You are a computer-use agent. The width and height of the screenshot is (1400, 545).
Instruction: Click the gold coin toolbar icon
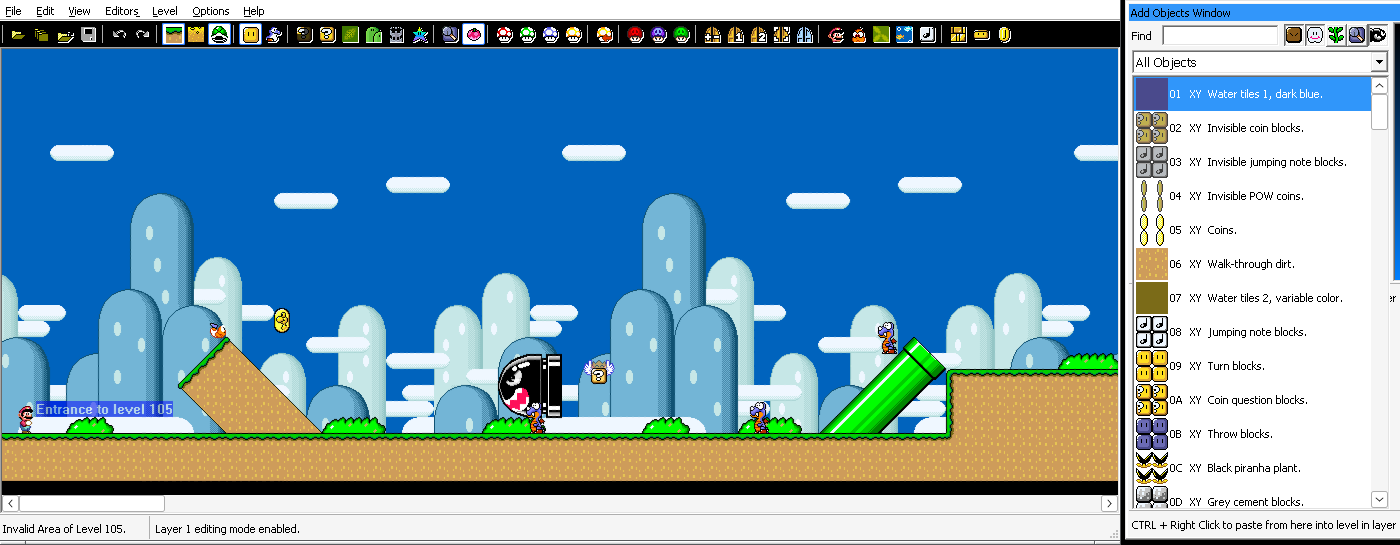coord(1005,35)
